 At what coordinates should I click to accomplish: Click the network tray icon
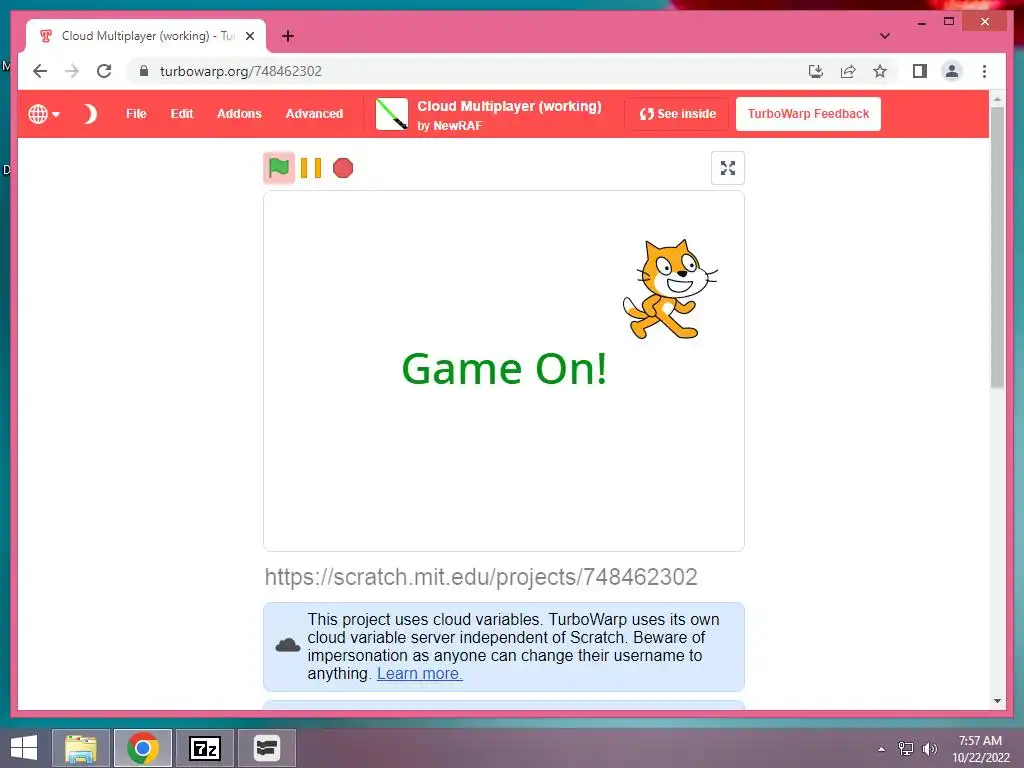(906, 749)
